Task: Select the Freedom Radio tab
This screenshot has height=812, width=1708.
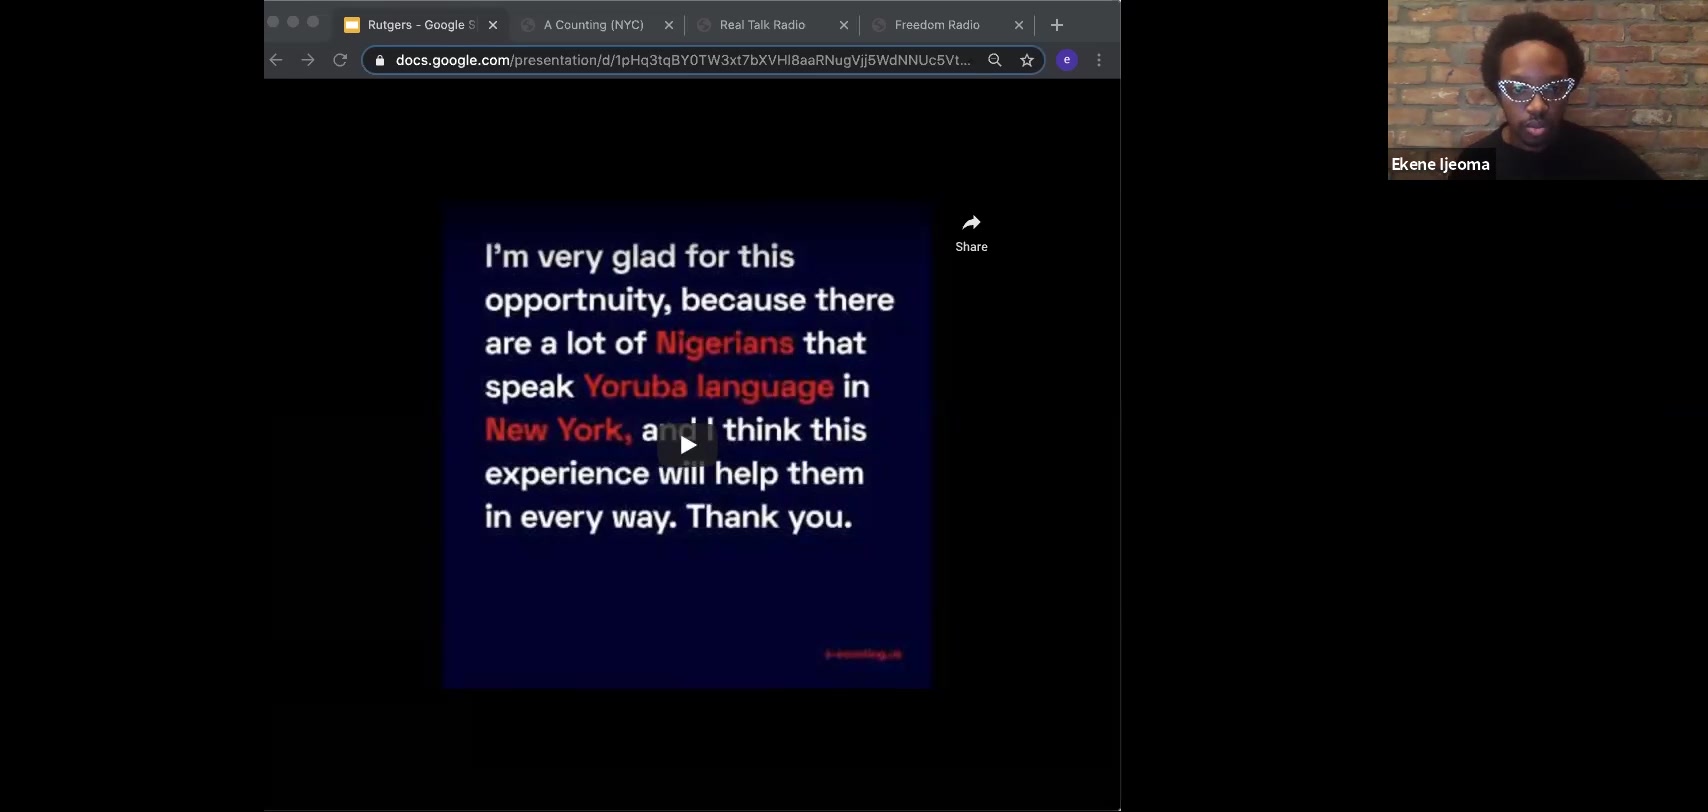Action: pyautogui.click(x=937, y=25)
